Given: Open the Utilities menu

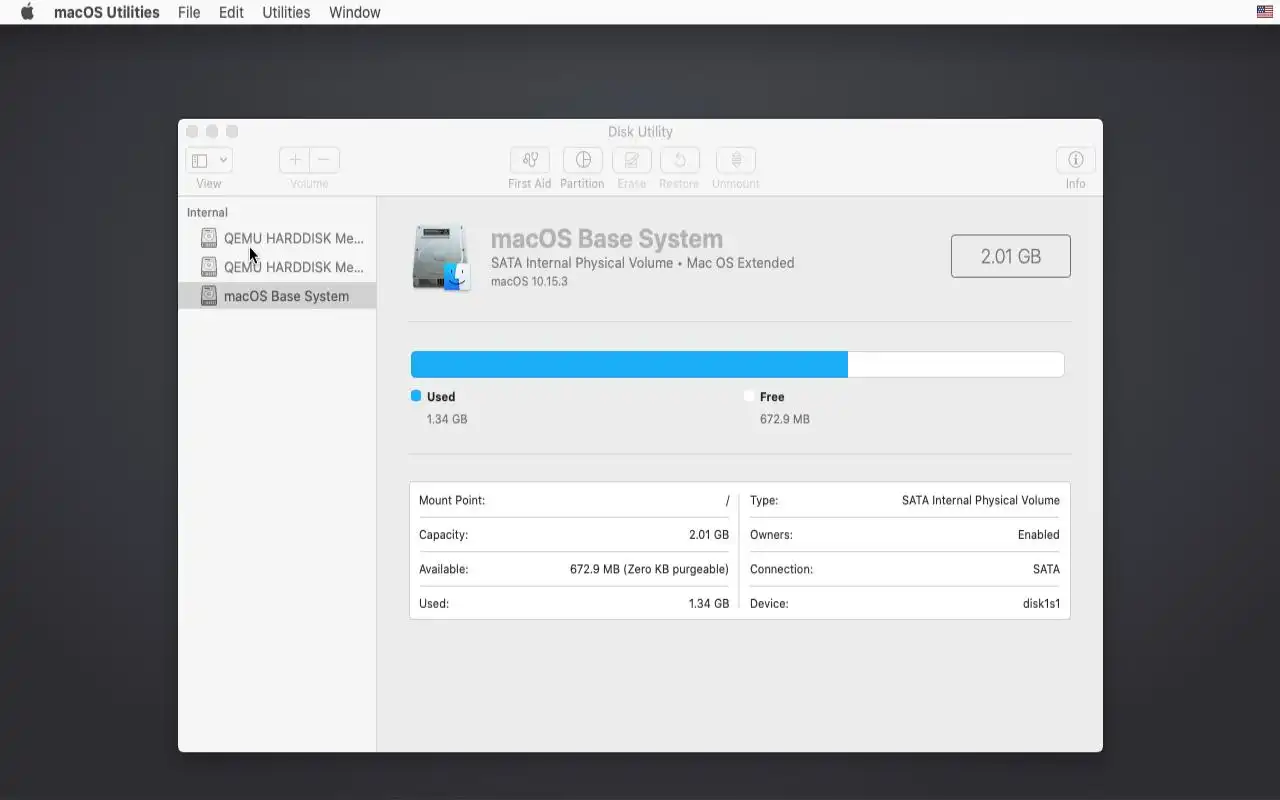Looking at the screenshot, I should click(286, 12).
